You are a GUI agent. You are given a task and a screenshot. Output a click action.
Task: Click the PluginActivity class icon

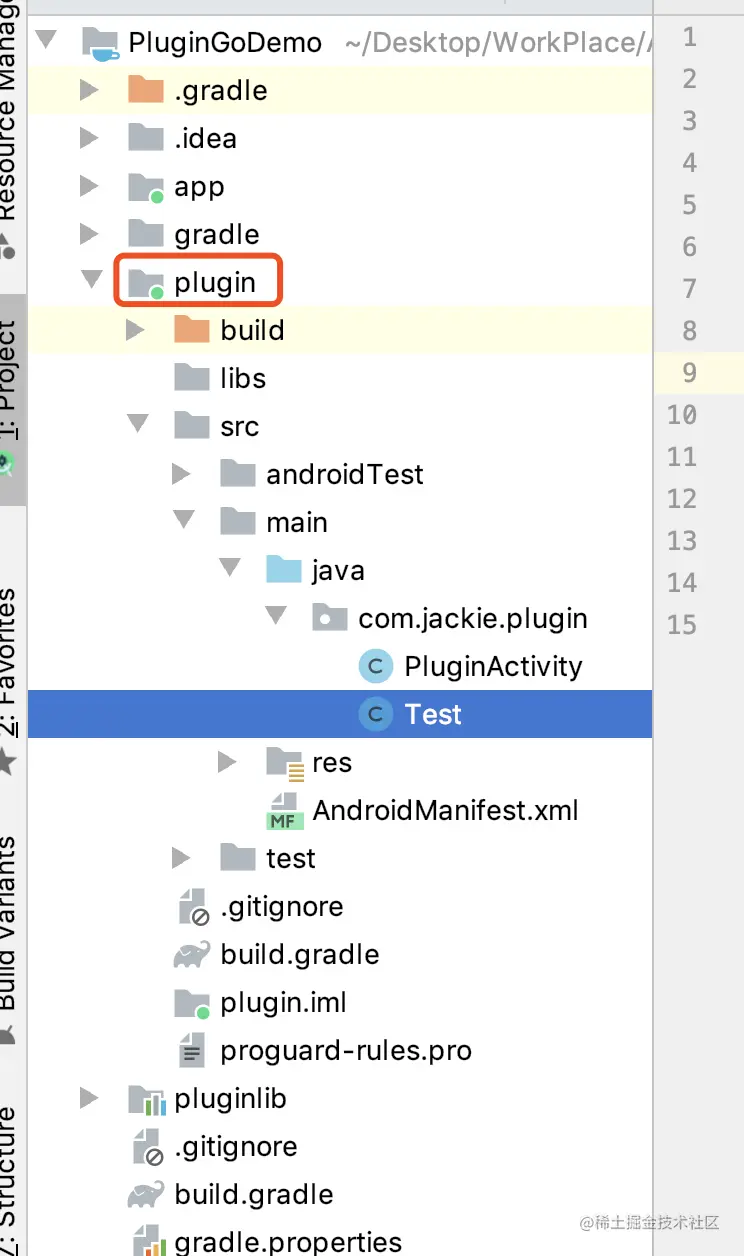coord(376,666)
